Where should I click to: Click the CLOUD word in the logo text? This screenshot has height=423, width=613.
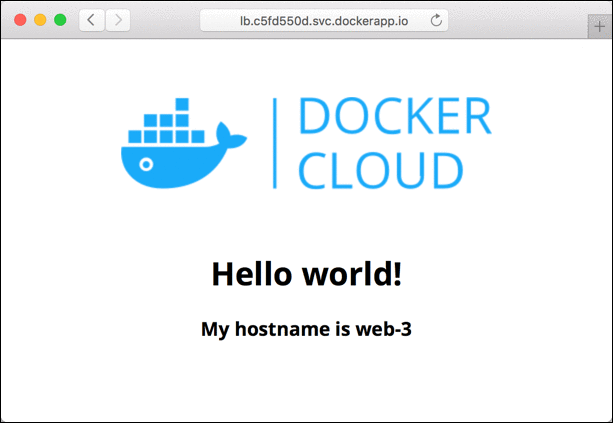pos(381,169)
